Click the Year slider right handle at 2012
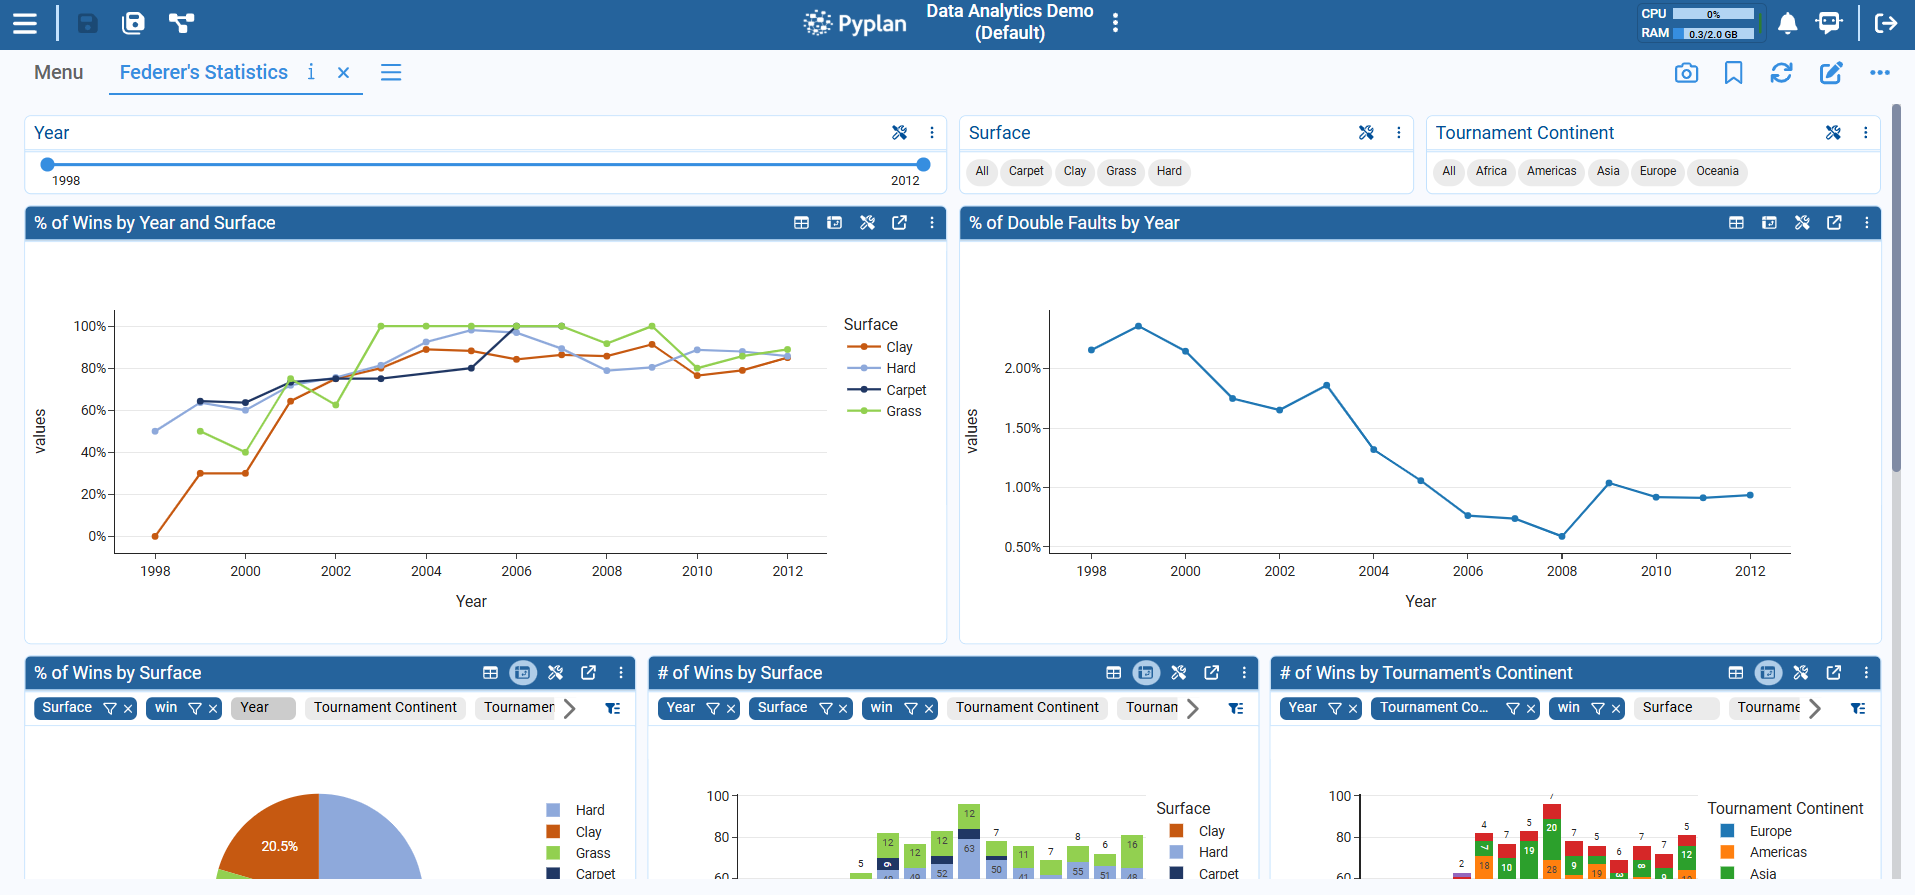 pyautogui.click(x=923, y=165)
